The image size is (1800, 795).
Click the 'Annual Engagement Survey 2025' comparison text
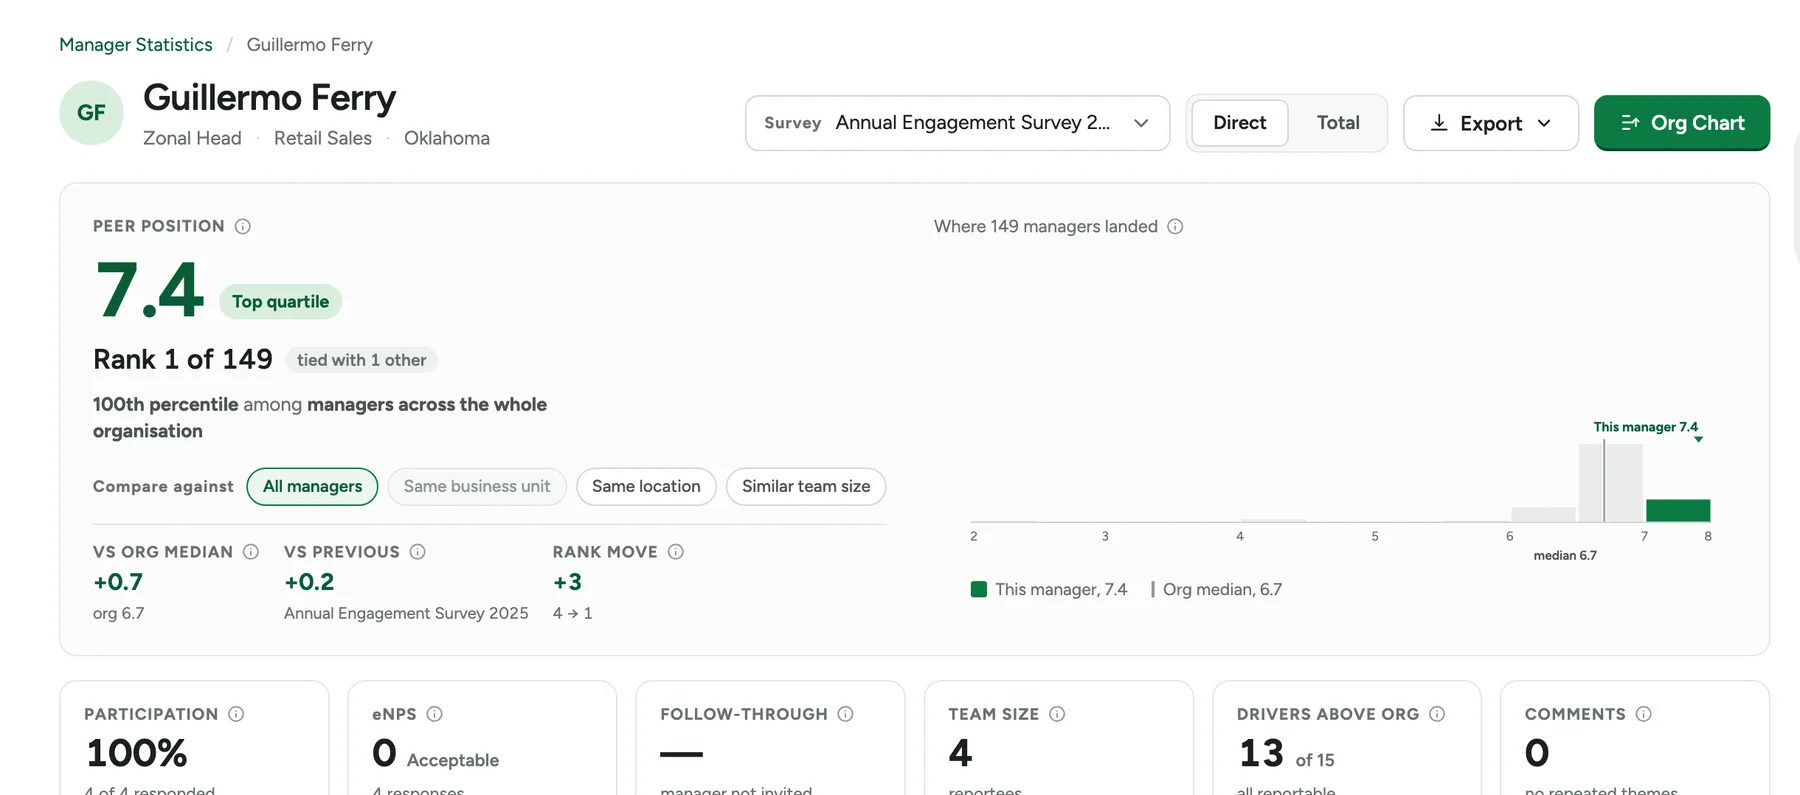tap(406, 613)
